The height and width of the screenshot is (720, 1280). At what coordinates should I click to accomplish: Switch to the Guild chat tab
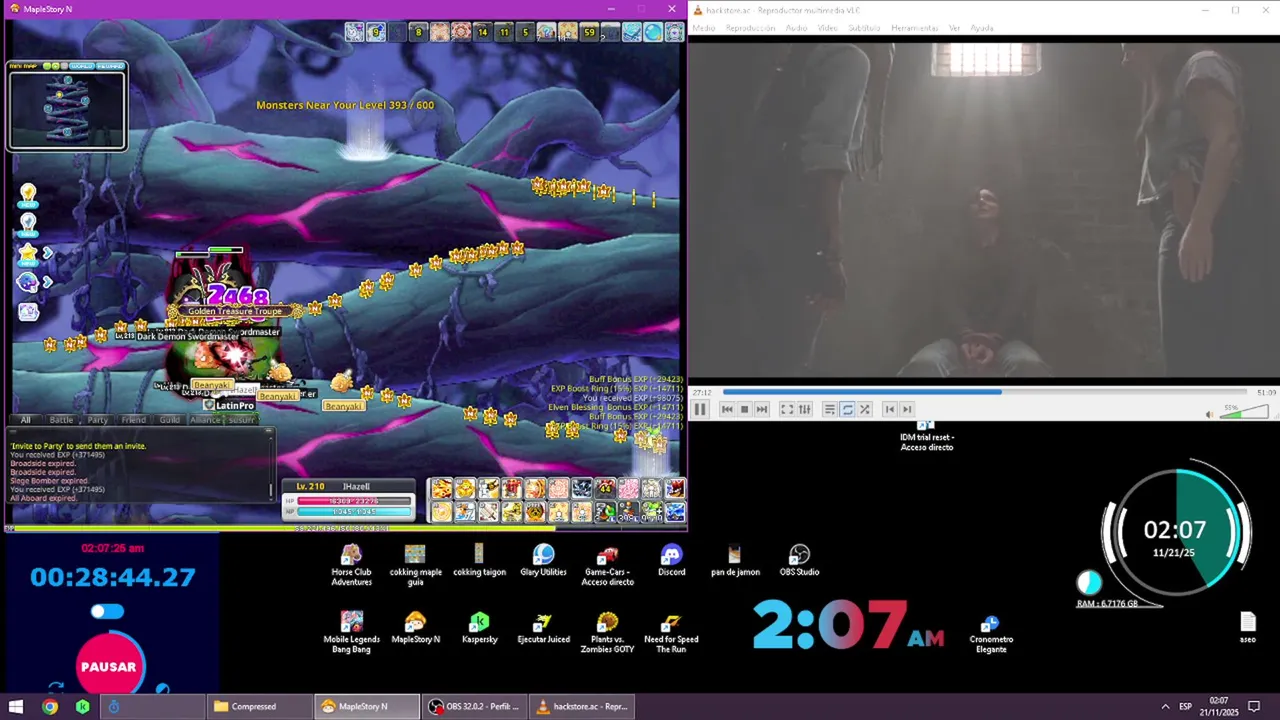tap(169, 420)
